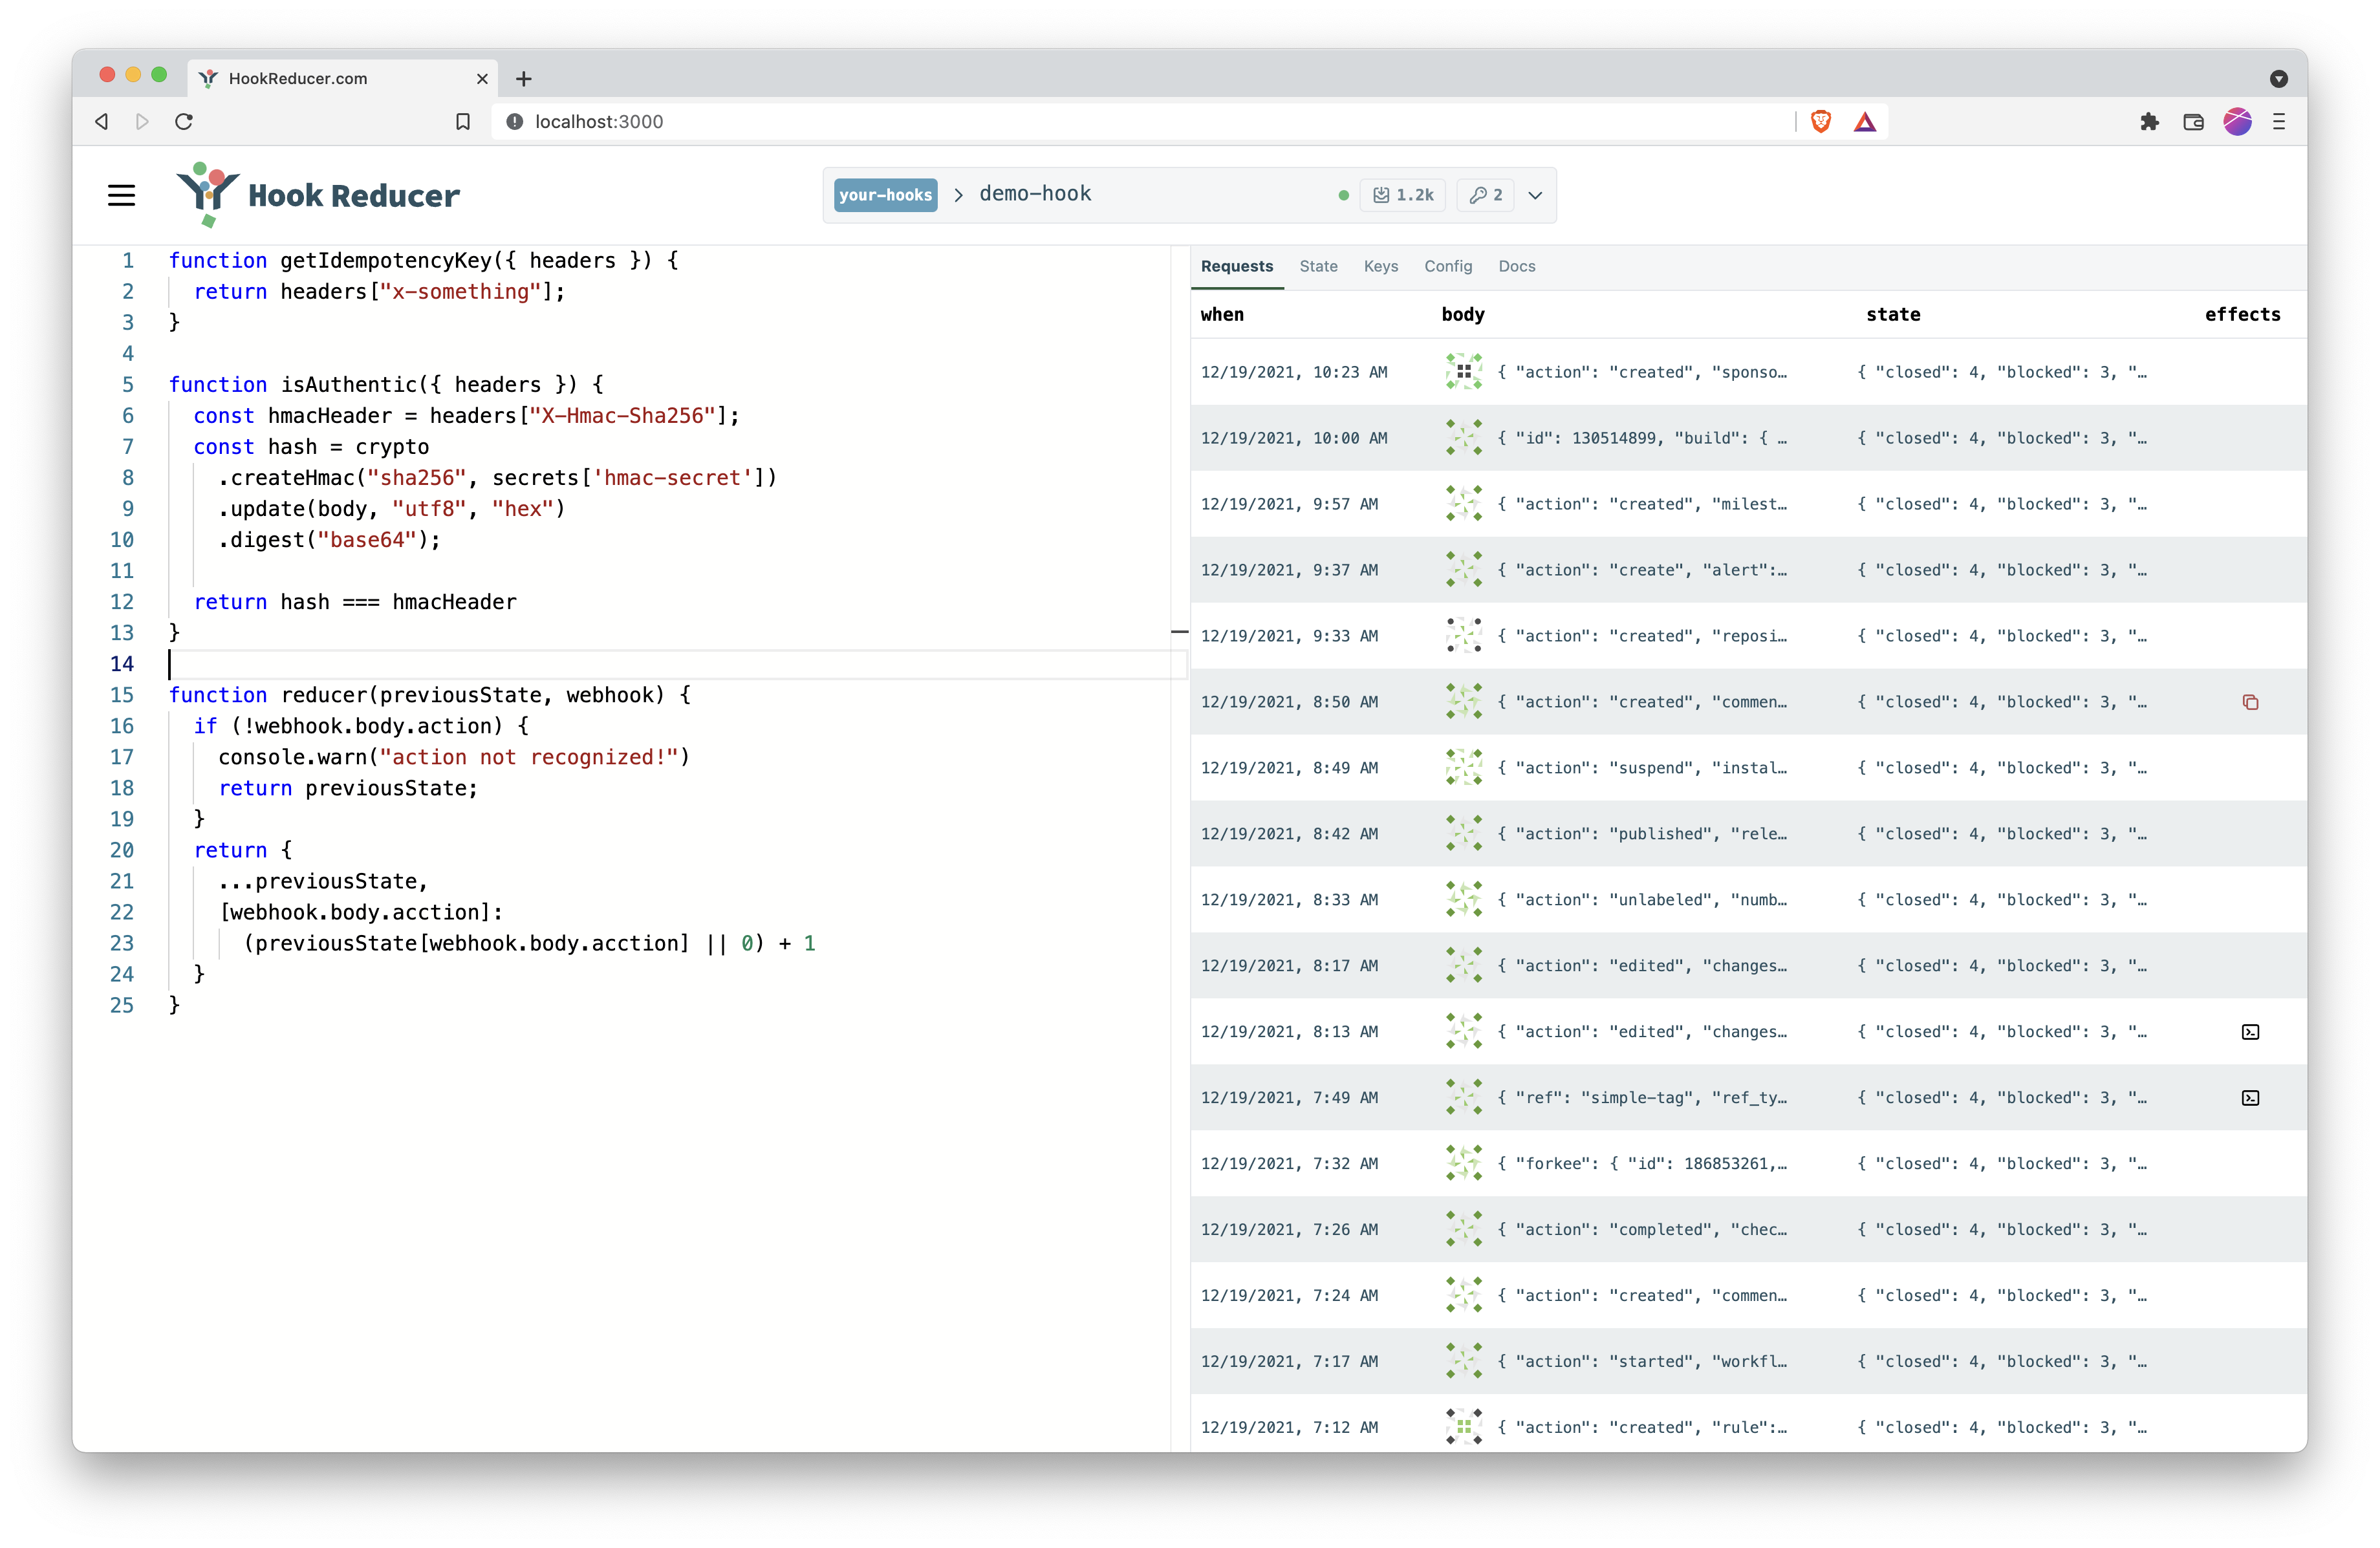Open the browser profile avatar
Image resolution: width=2380 pixels, height=1548 pixels.
[x=2237, y=122]
